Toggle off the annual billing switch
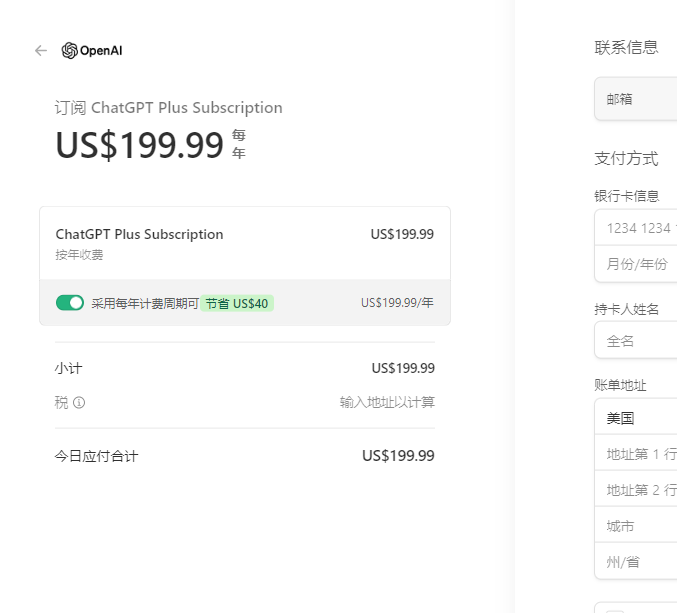677x613 pixels. 70,303
